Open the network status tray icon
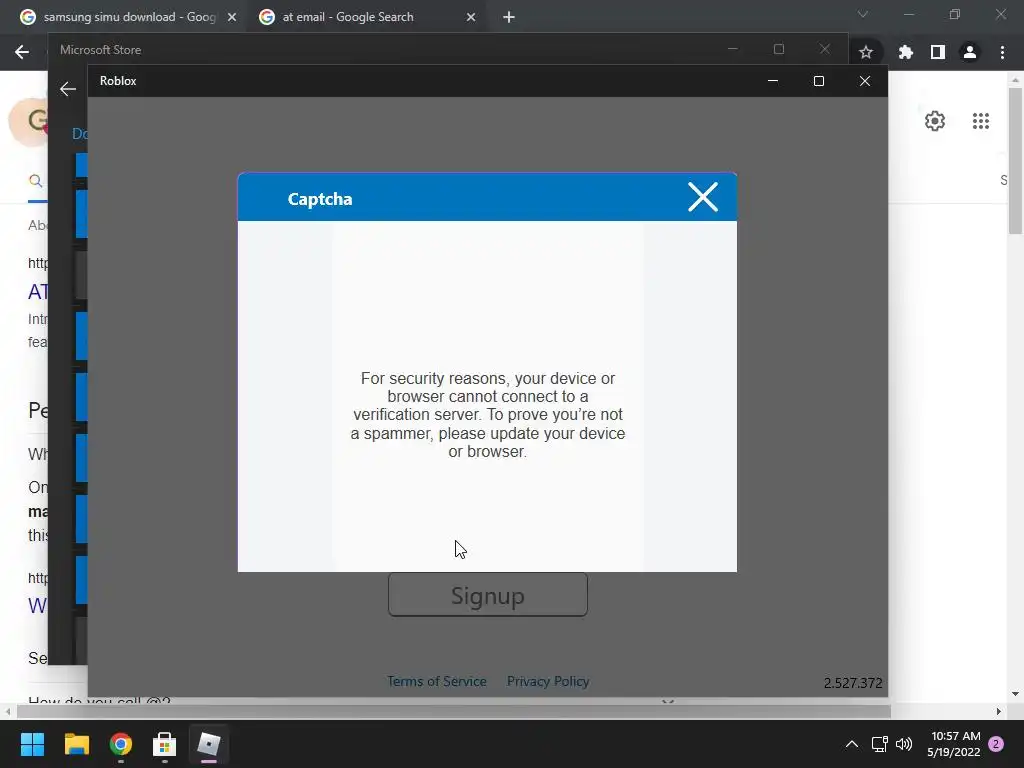The image size is (1024, 768). (880, 744)
